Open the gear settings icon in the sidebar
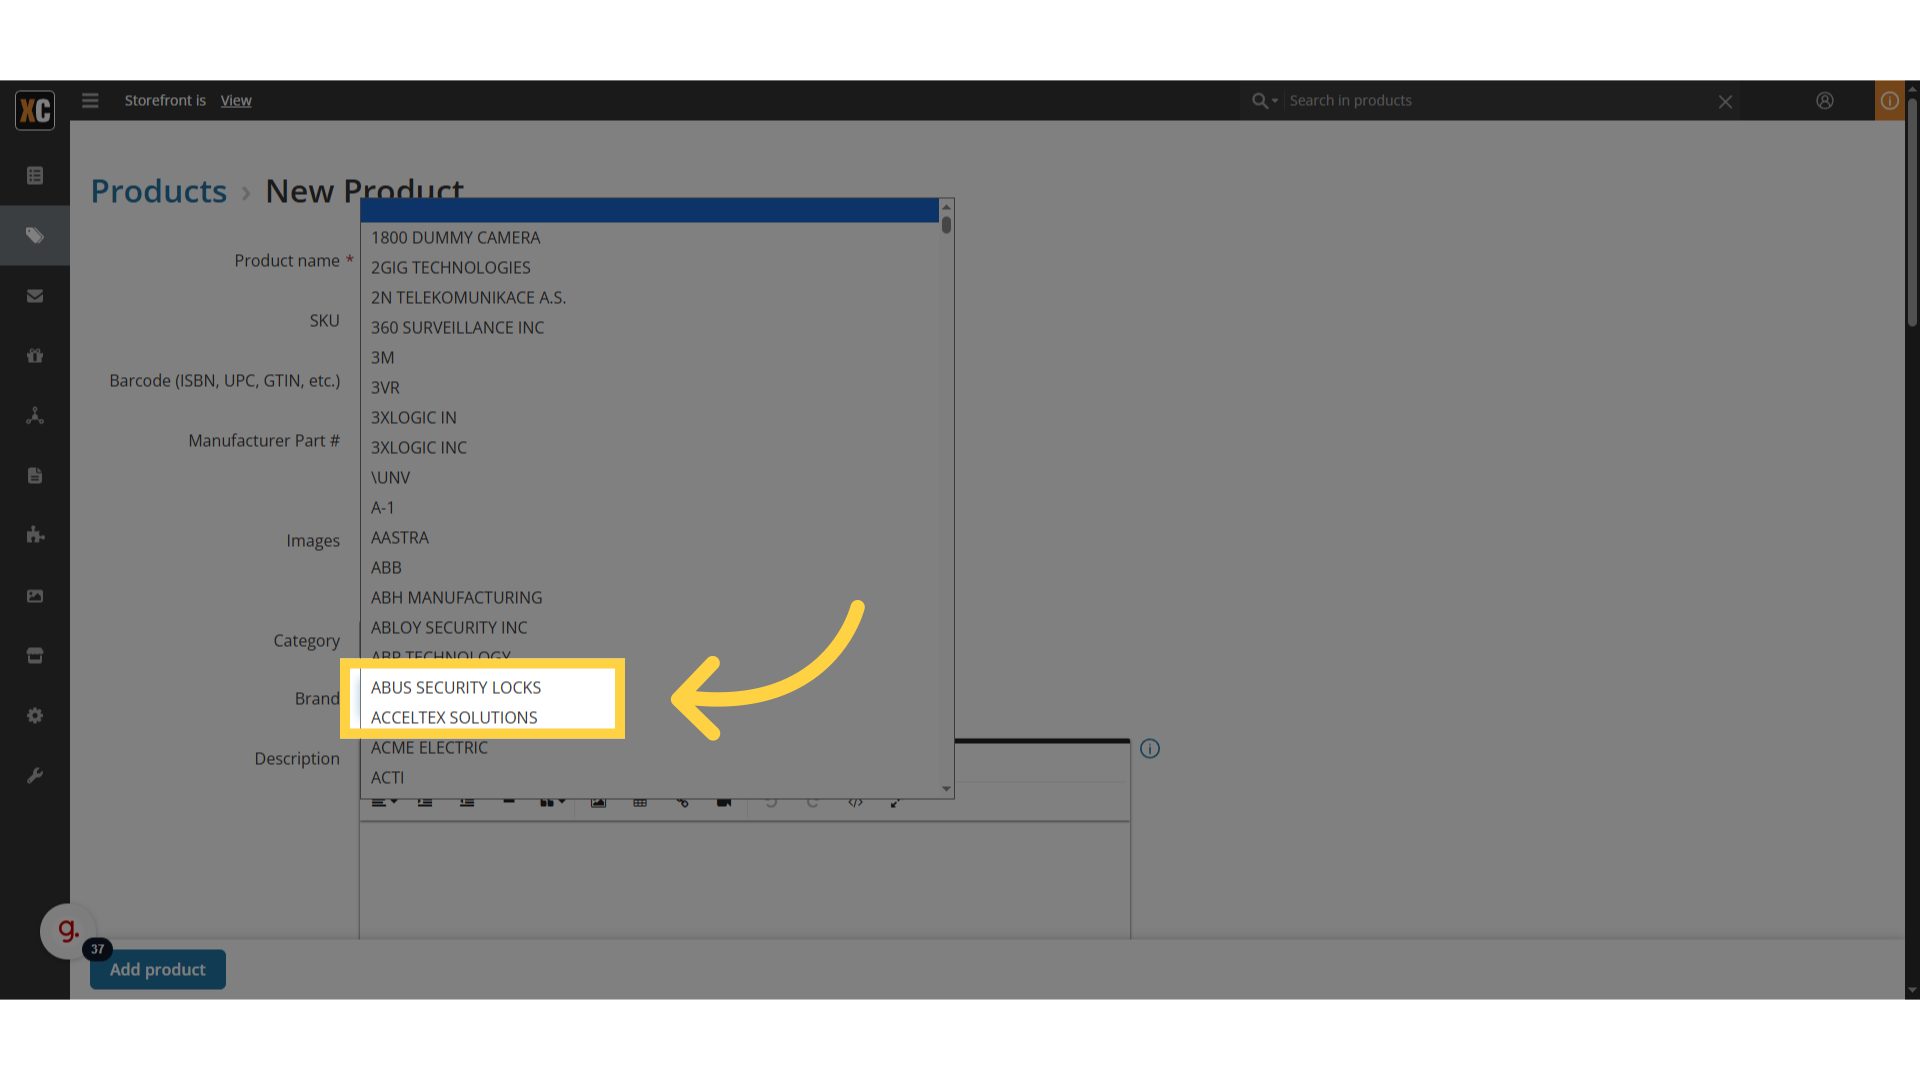Screen dimensions: 1920x1080 click(35, 716)
